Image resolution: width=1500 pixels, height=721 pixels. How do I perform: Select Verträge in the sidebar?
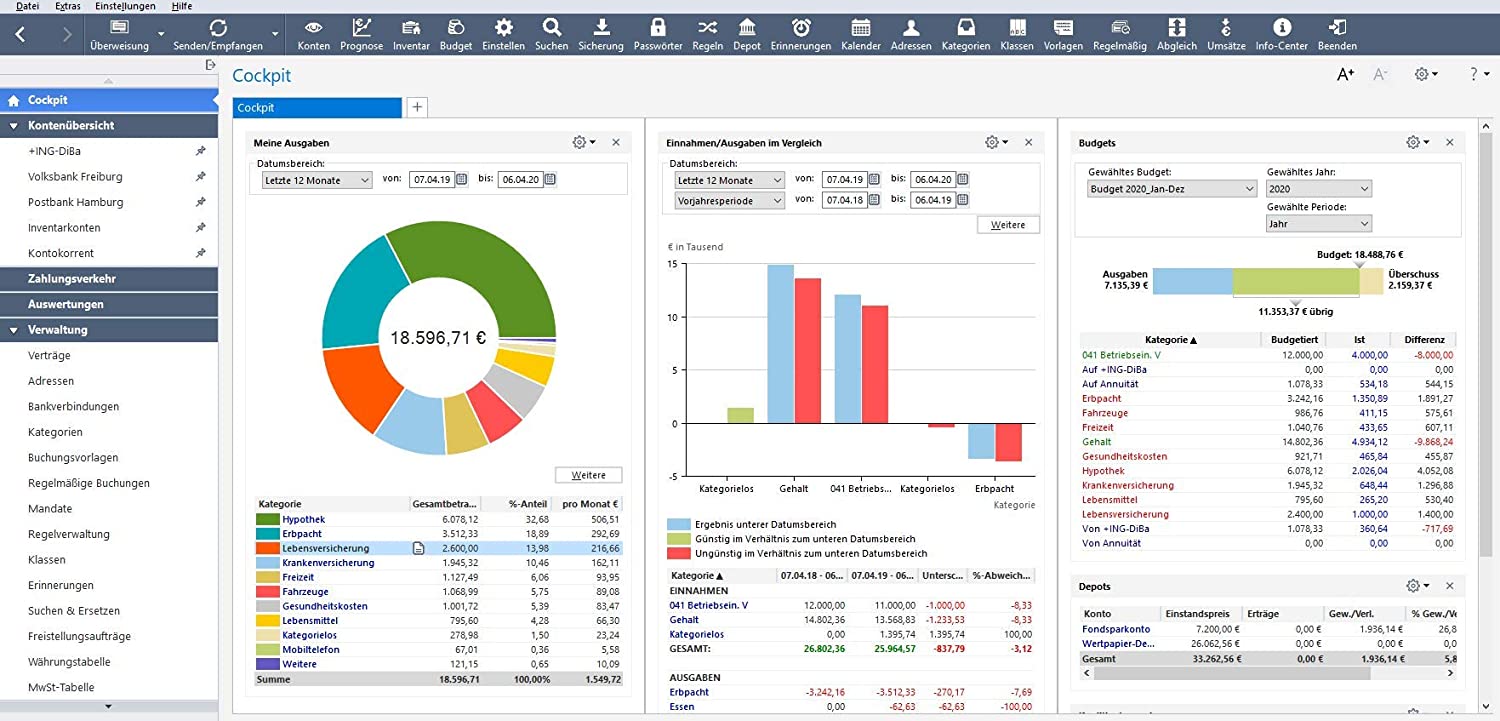click(50, 356)
